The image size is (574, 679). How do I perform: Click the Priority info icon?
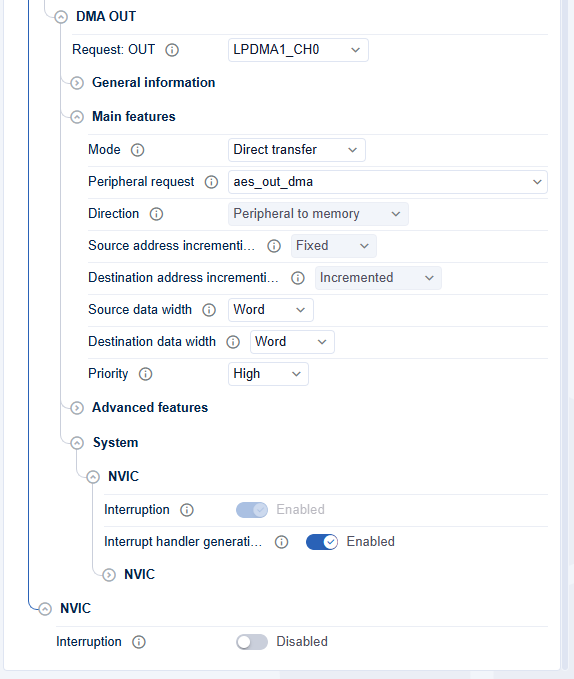145,374
